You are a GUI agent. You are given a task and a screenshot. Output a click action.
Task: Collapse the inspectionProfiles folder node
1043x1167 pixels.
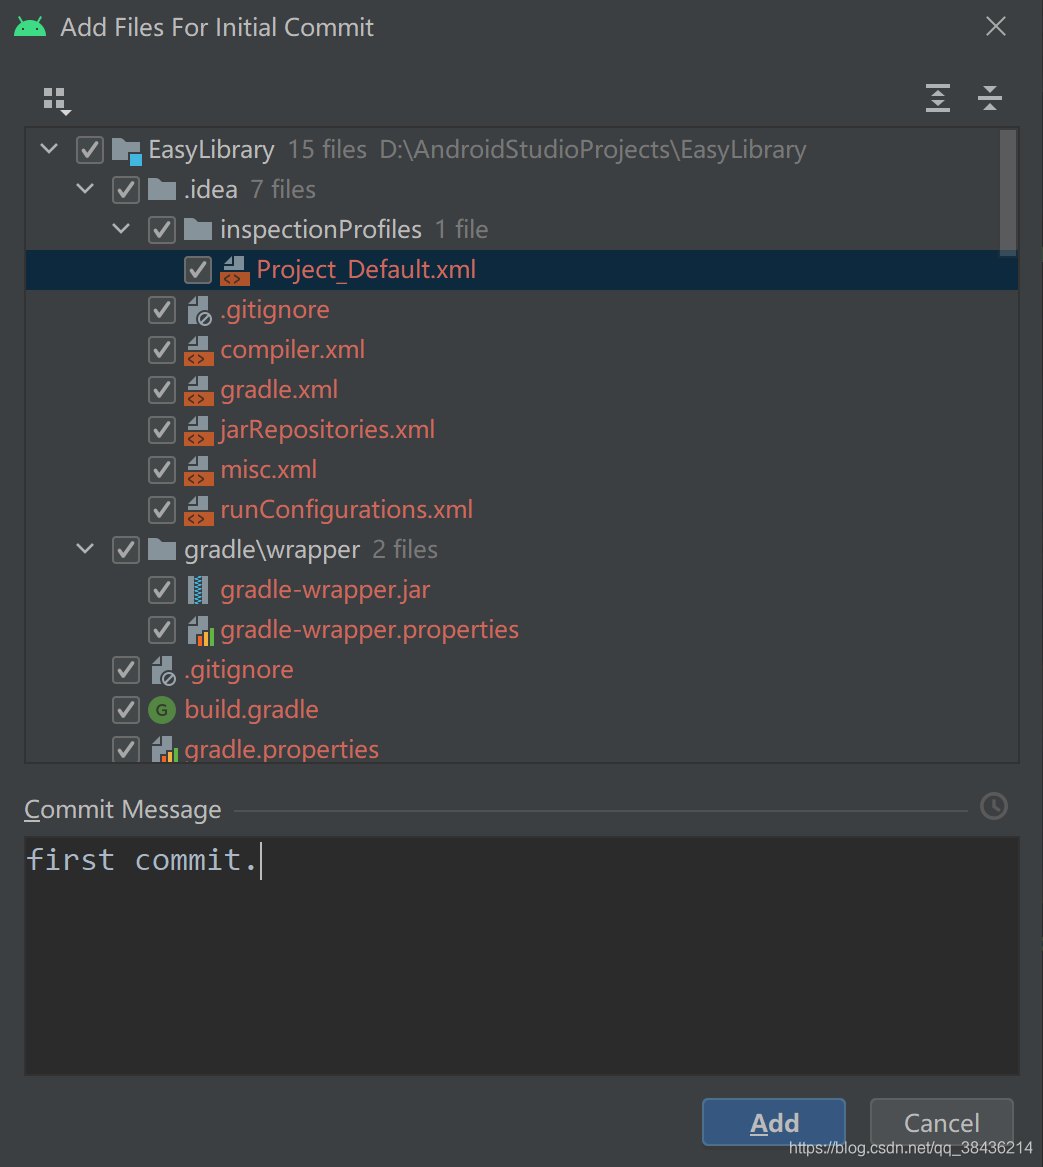(121, 229)
